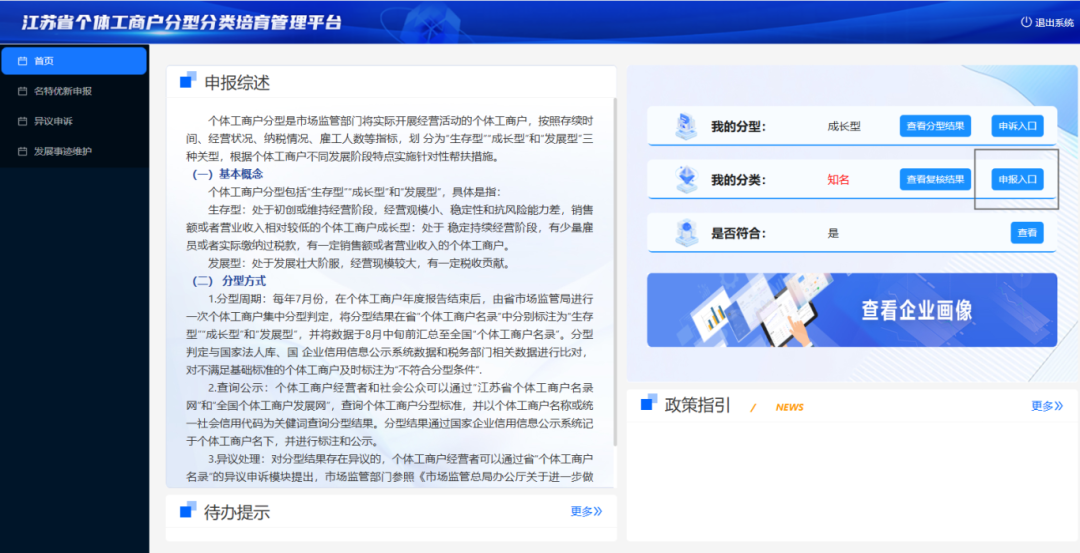Click the blue square icon beside 申报综述
This screenshot has height=553, width=1080.
tap(187, 81)
